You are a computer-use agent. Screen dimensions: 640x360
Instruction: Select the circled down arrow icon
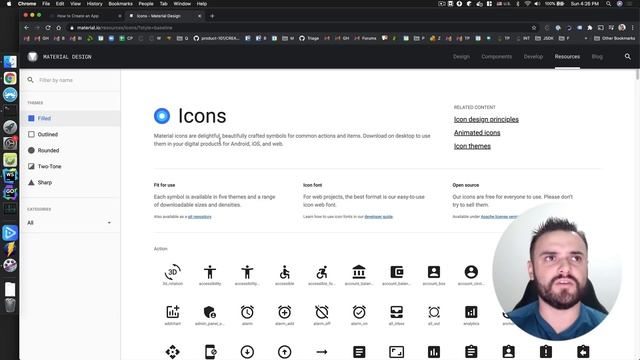247,352
